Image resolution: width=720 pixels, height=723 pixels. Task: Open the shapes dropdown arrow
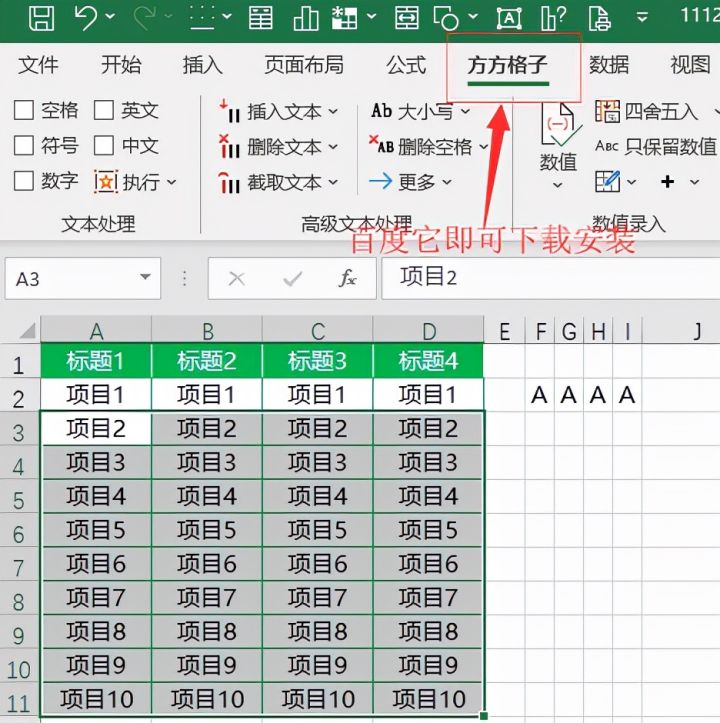click(x=473, y=17)
